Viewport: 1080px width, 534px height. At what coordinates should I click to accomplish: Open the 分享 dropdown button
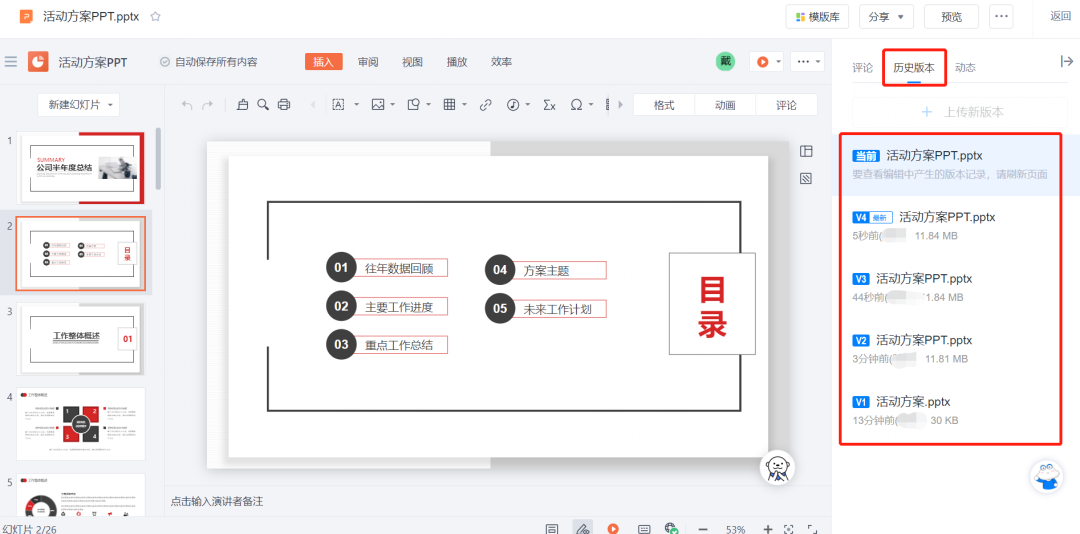(x=886, y=17)
